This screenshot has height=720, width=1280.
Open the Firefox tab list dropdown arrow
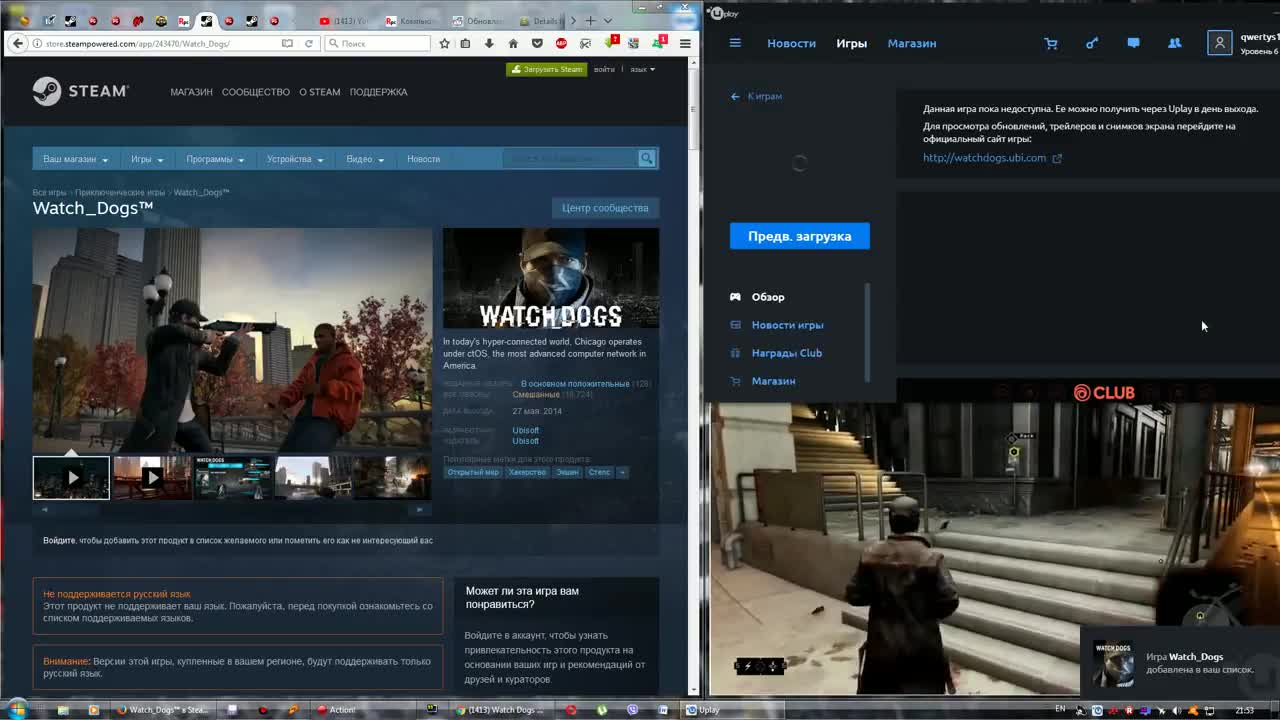[607, 20]
